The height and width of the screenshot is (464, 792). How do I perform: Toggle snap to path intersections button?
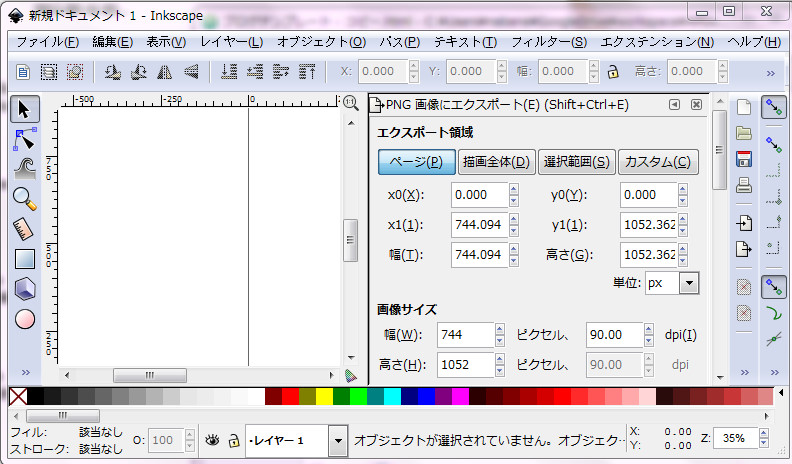[x=774, y=340]
